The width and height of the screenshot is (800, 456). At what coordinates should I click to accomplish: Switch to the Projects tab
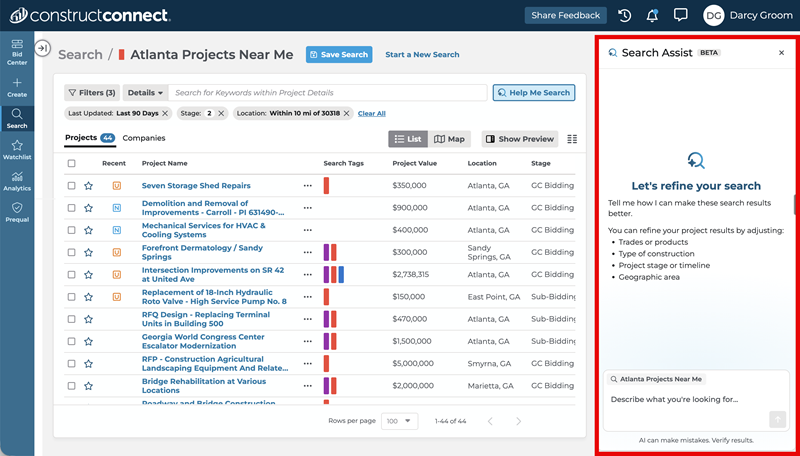coord(90,138)
